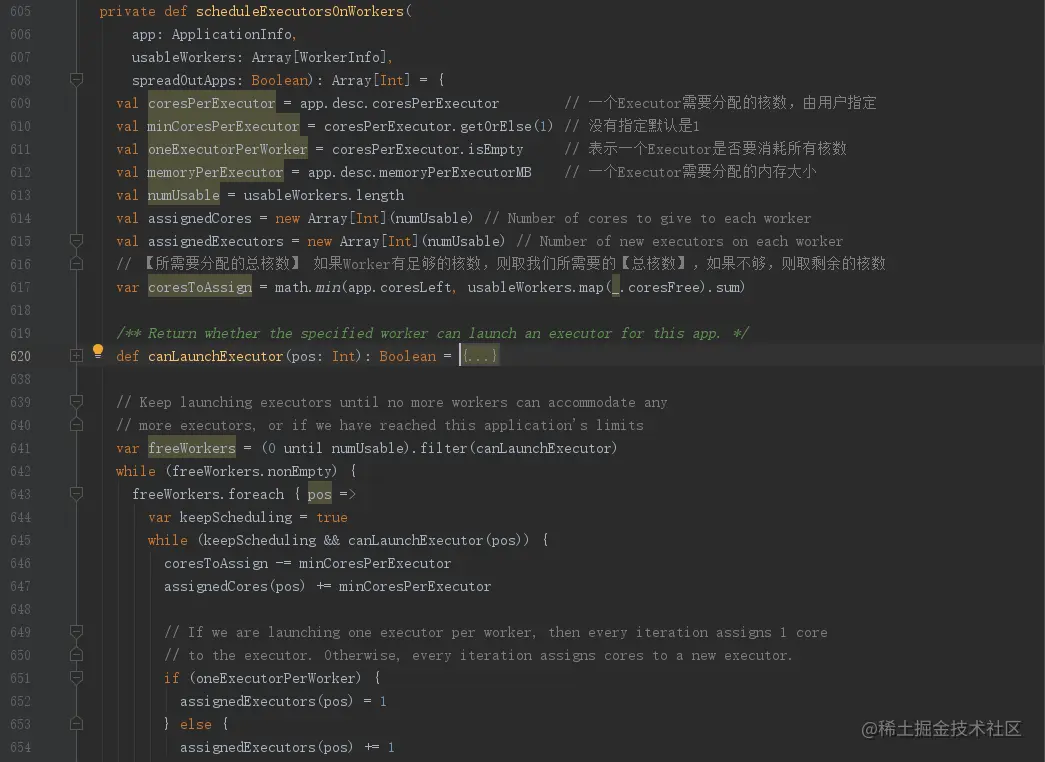Click freeWorkers.nonEmpty condition line 642
This screenshot has width=1045, height=762.
(x=252, y=471)
